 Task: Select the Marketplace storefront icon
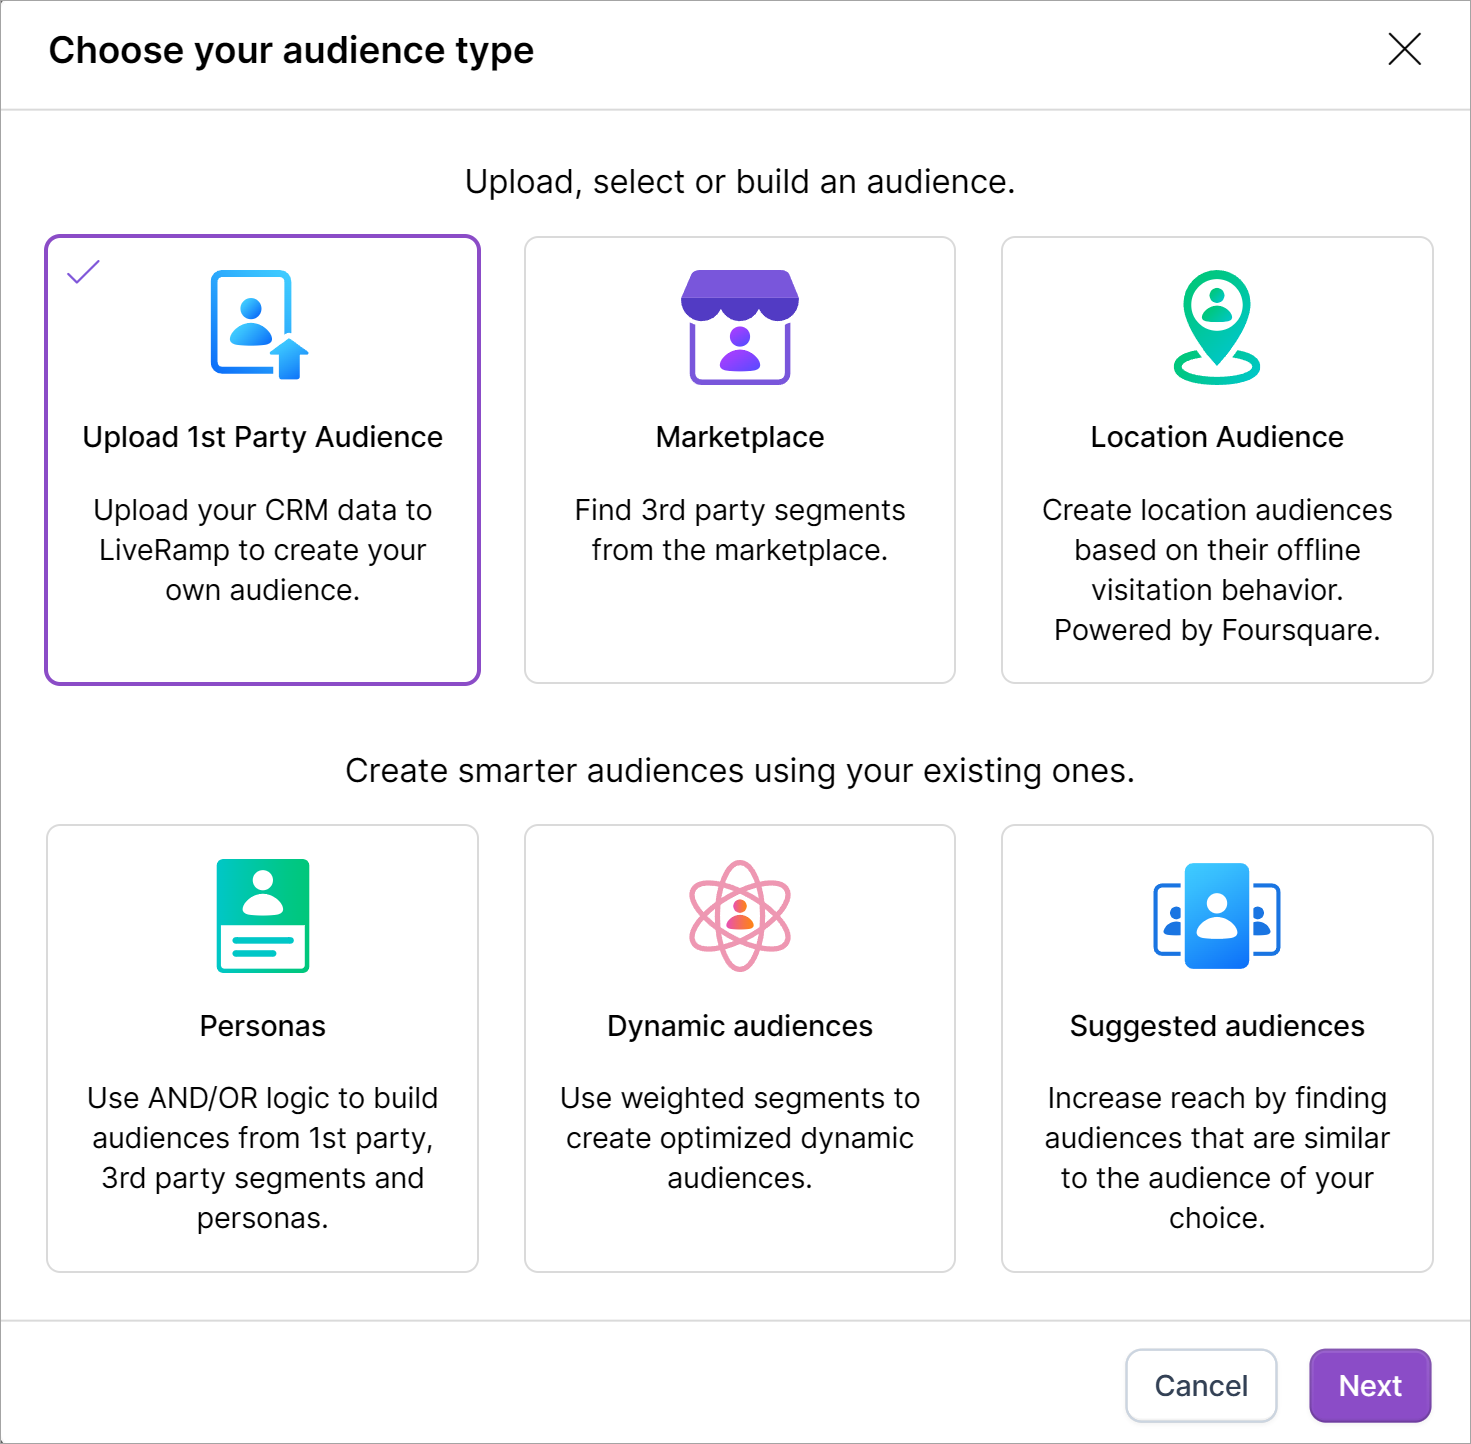(739, 327)
